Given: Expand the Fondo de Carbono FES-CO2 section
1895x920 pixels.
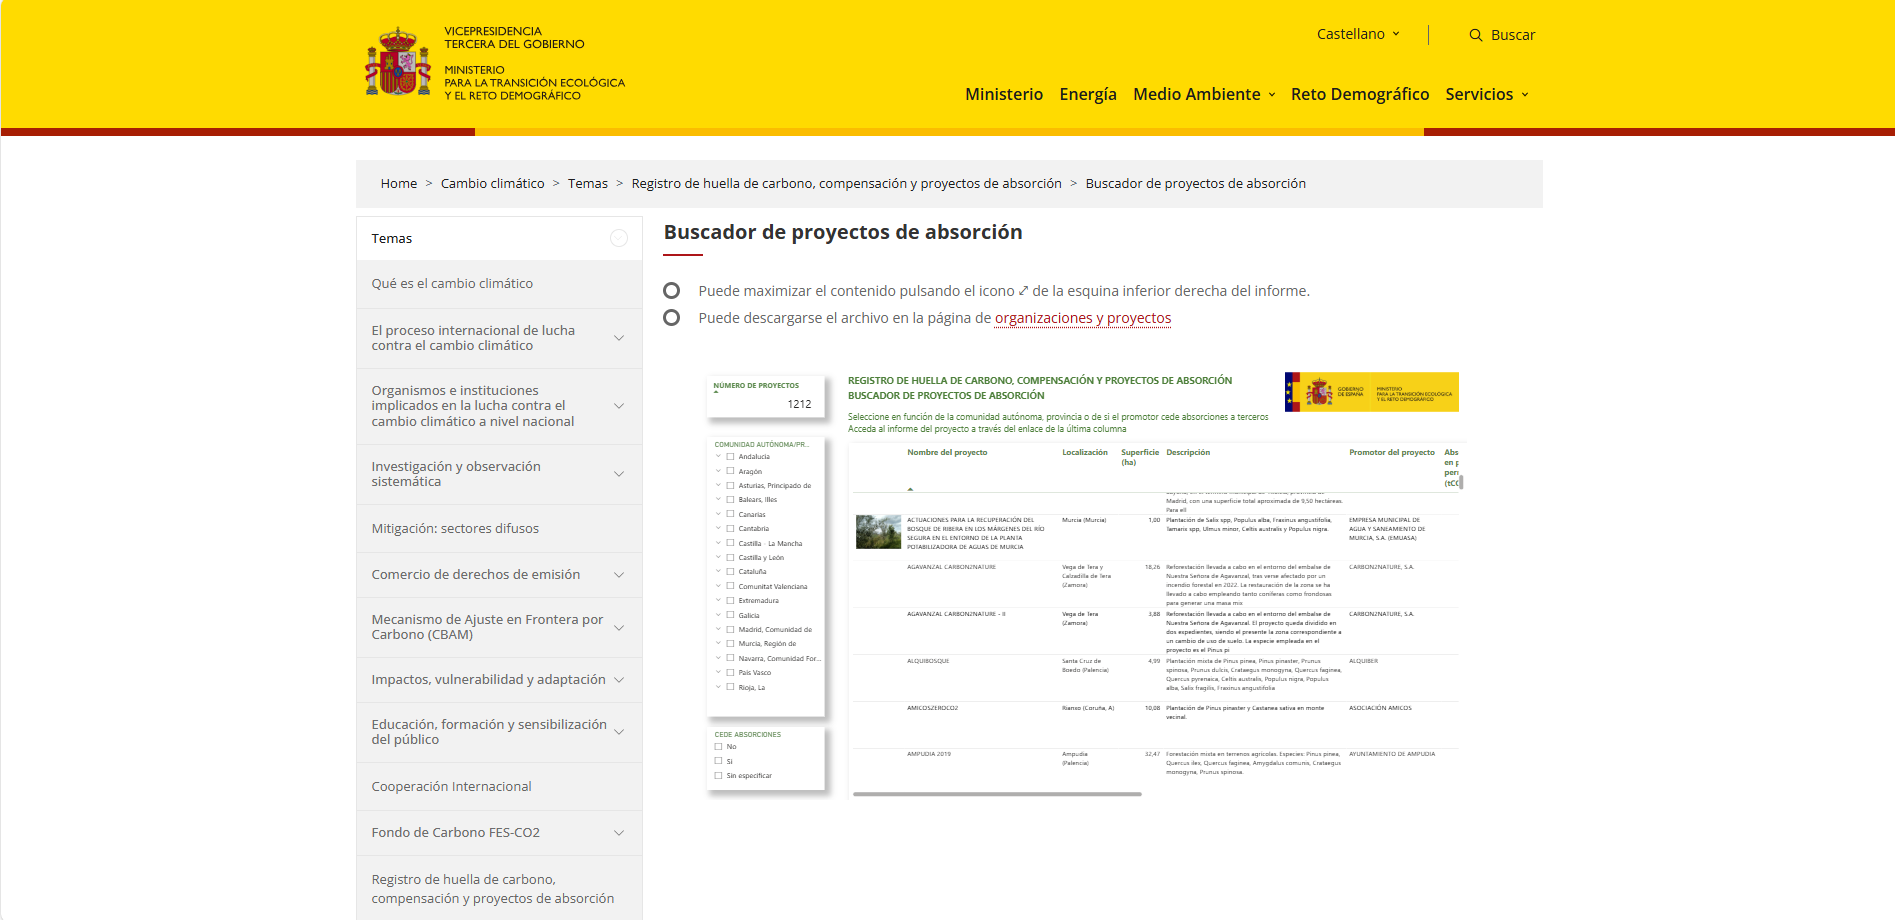Looking at the screenshot, I should tap(617, 831).
